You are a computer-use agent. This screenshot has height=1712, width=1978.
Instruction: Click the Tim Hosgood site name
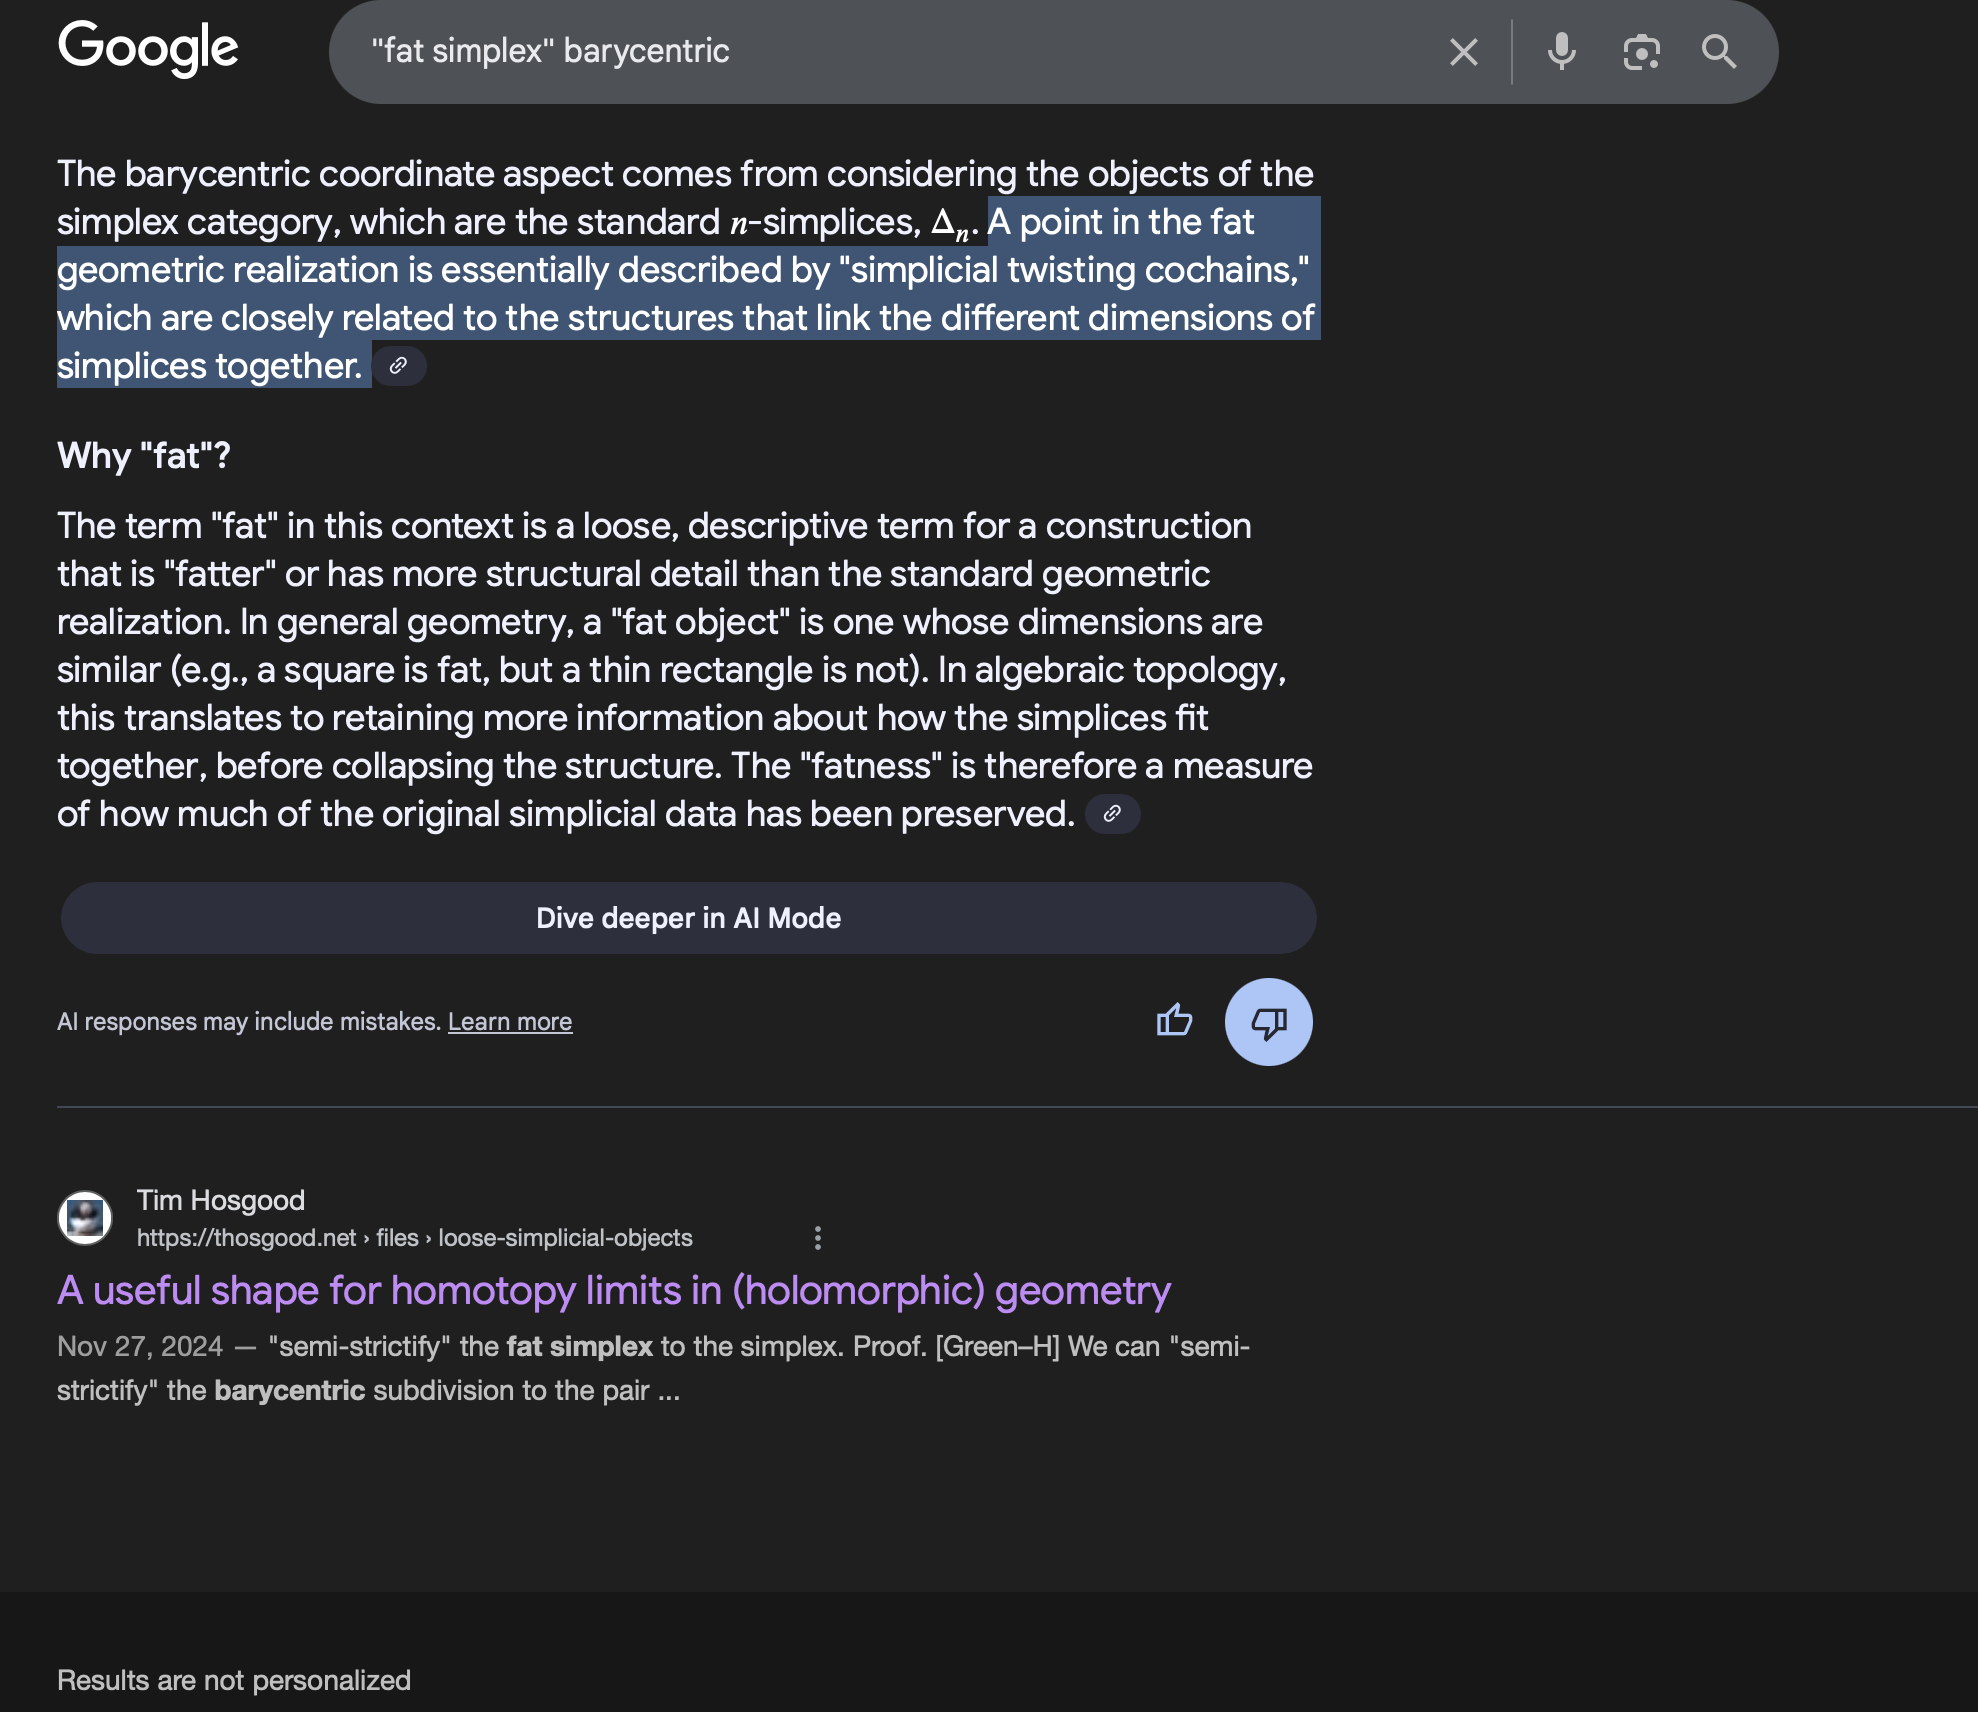tap(221, 1200)
